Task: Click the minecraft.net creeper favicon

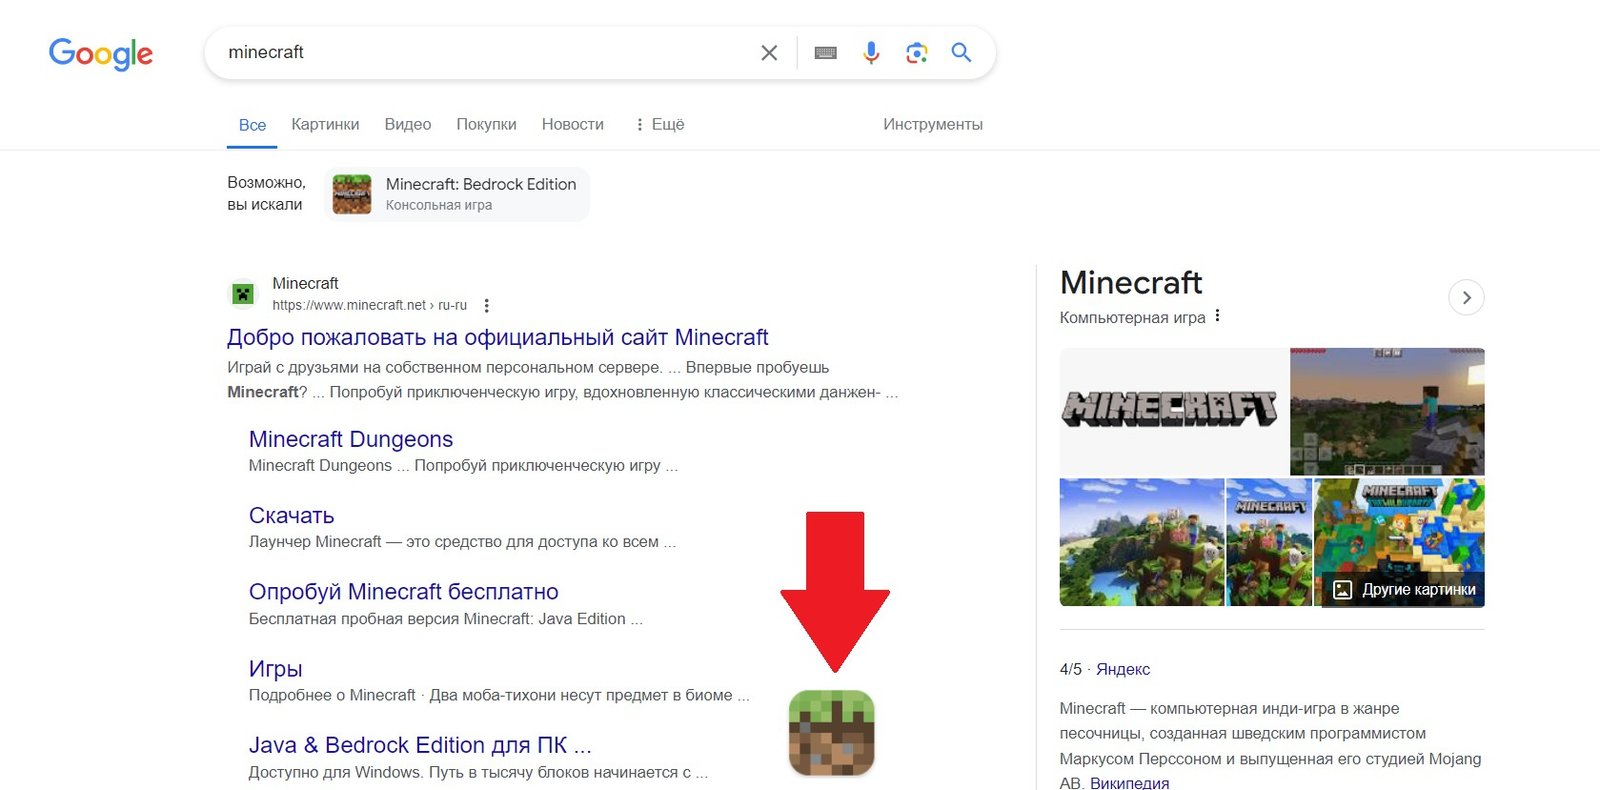Action: [x=243, y=294]
